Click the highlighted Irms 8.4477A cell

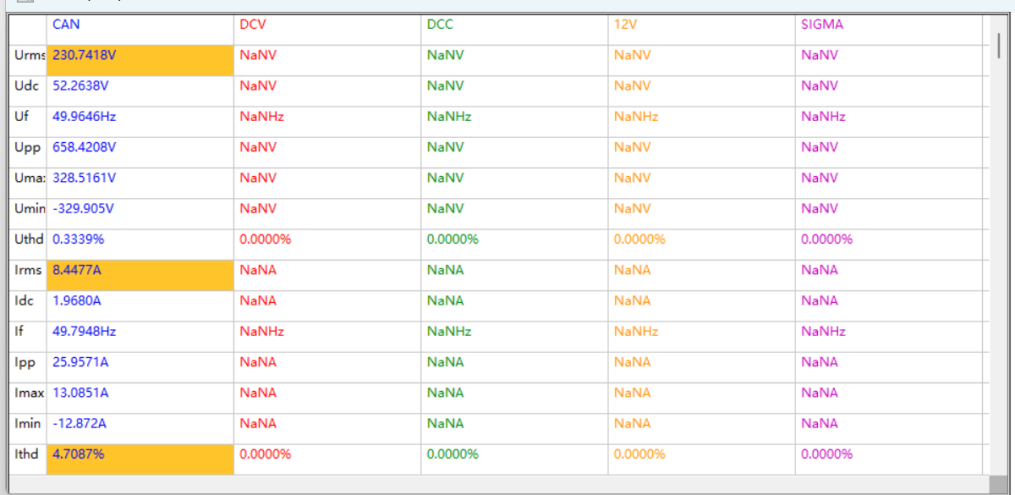tap(140, 271)
